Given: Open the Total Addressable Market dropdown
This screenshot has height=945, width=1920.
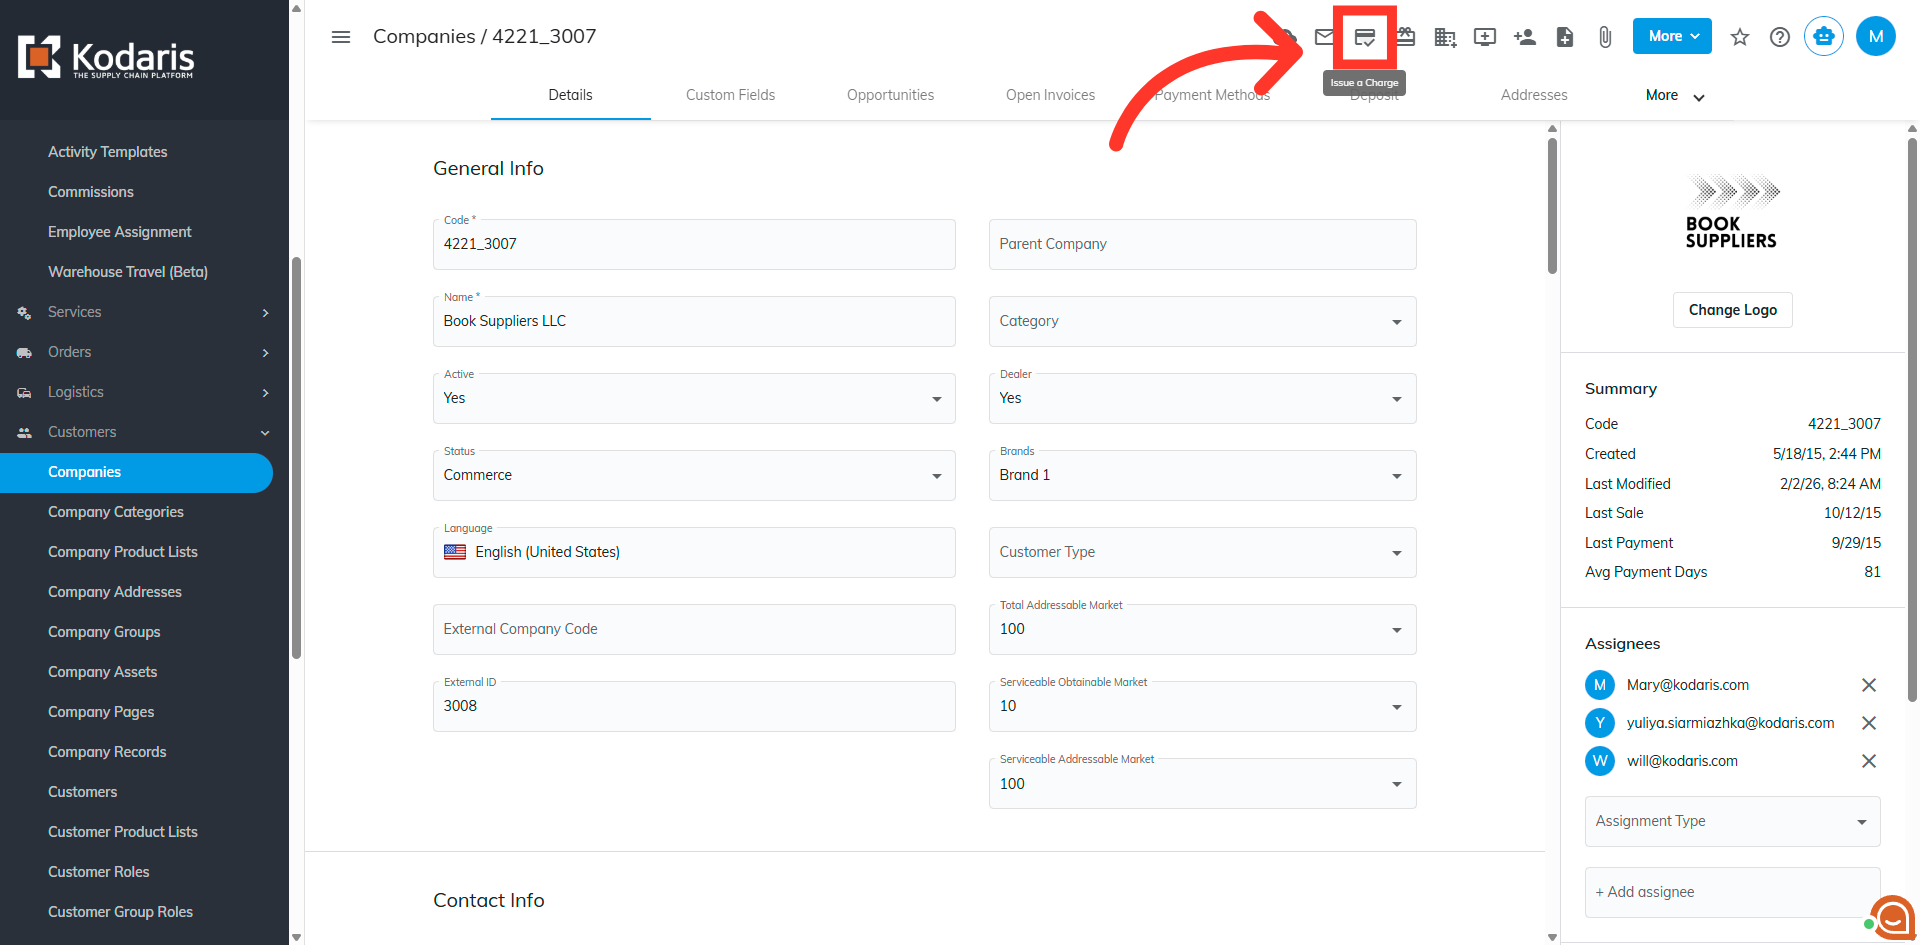Looking at the screenshot, I should 1202,629.
